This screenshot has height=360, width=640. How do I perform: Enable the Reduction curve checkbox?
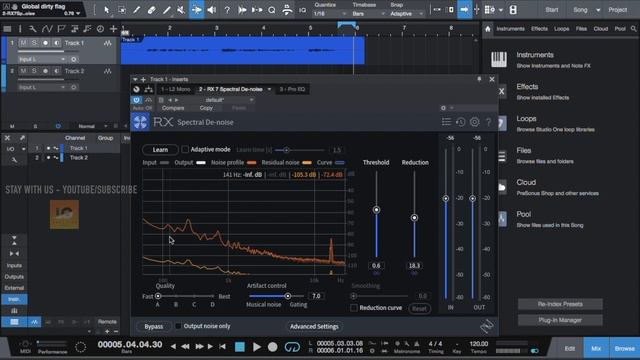(354, 308)
